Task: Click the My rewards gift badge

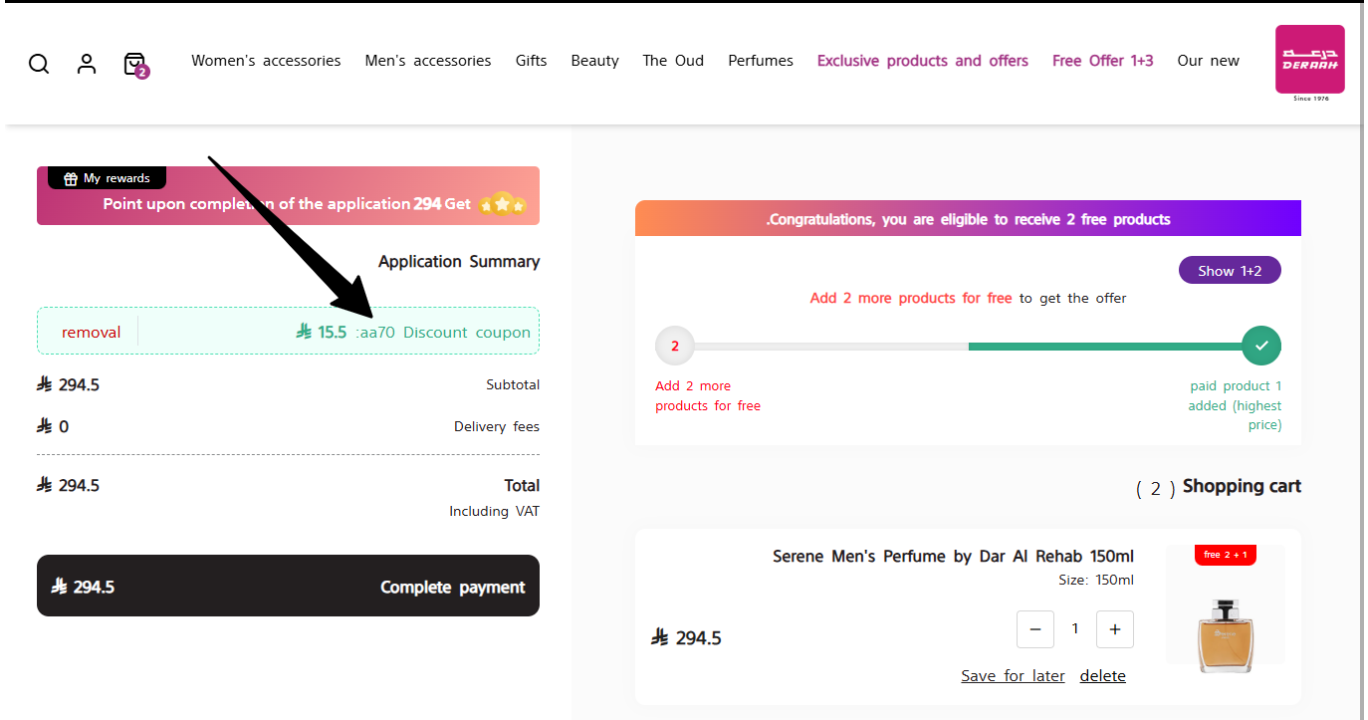Action: (107, 178)
